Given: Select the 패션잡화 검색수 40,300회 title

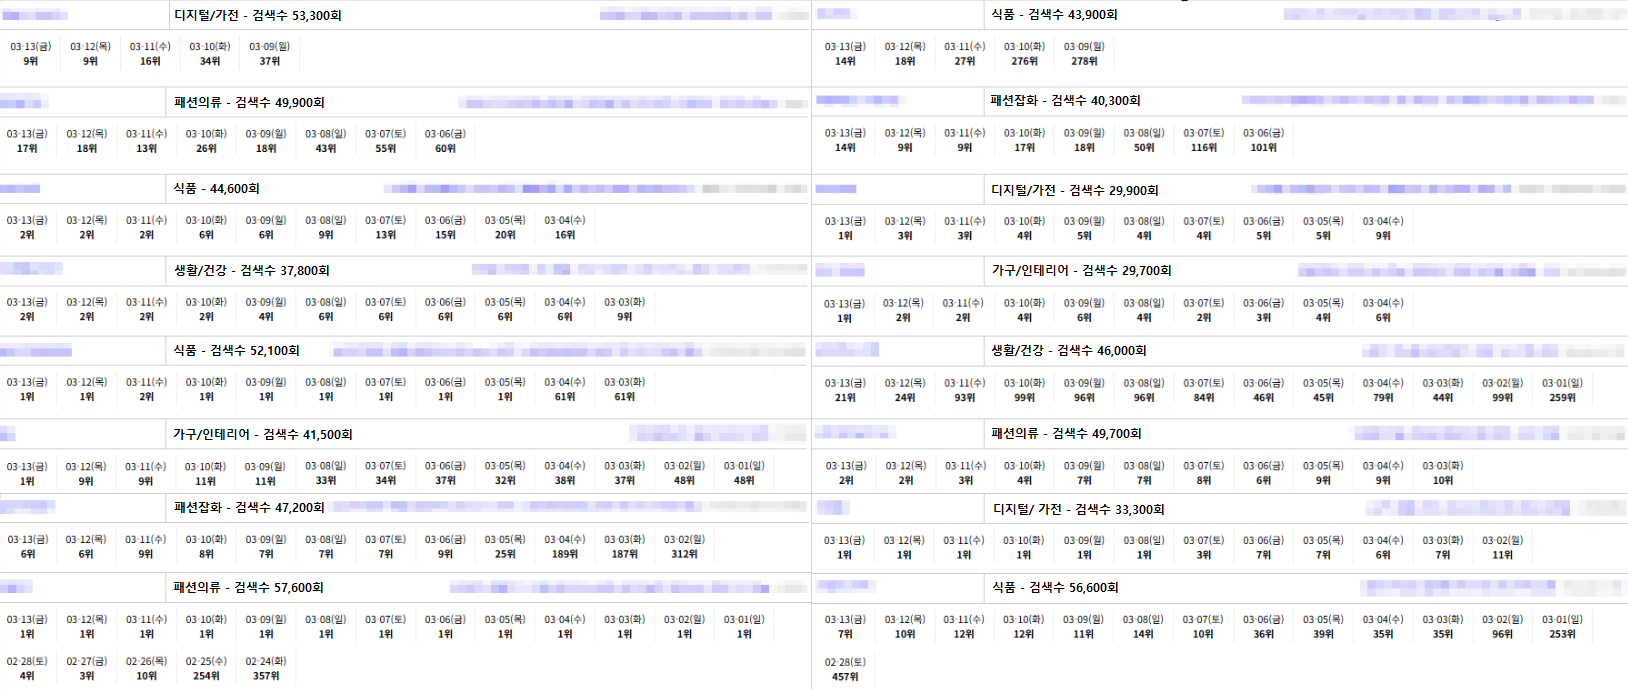Looking at the screenshot, I should tap(1065, 101).
